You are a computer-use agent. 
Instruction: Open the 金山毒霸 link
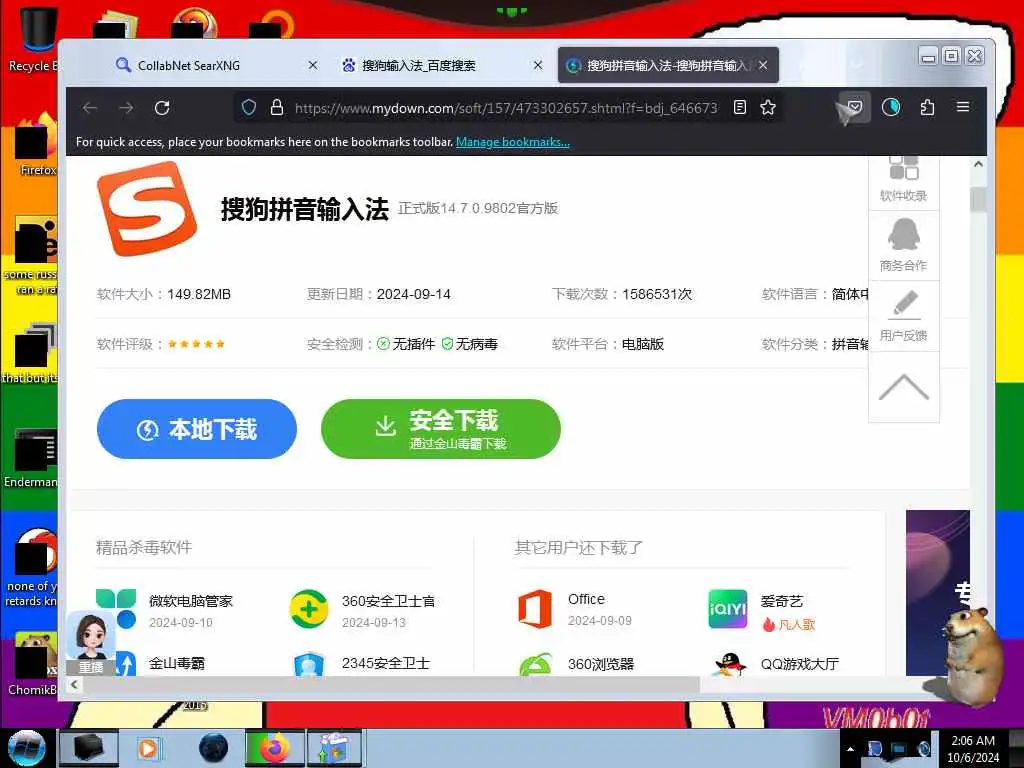point(177,664)
